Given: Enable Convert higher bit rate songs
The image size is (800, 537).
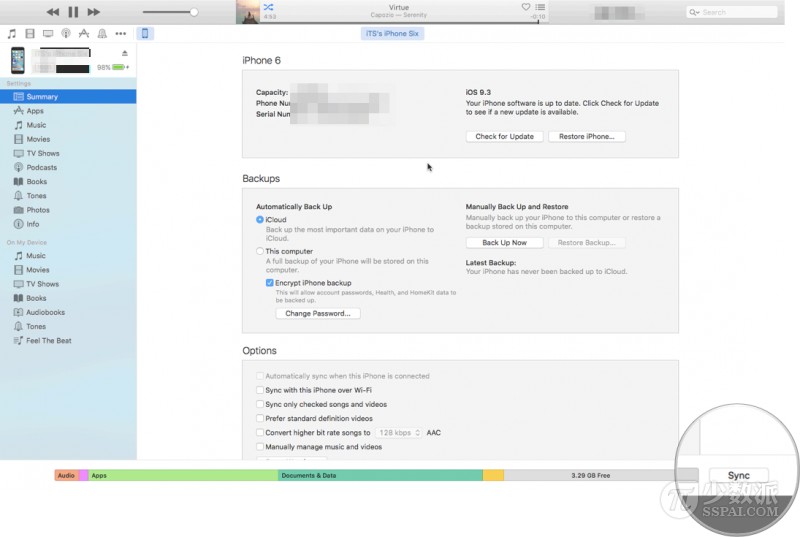Looking at the screenshot, I should pyautogui.click(x=260, y=432).
